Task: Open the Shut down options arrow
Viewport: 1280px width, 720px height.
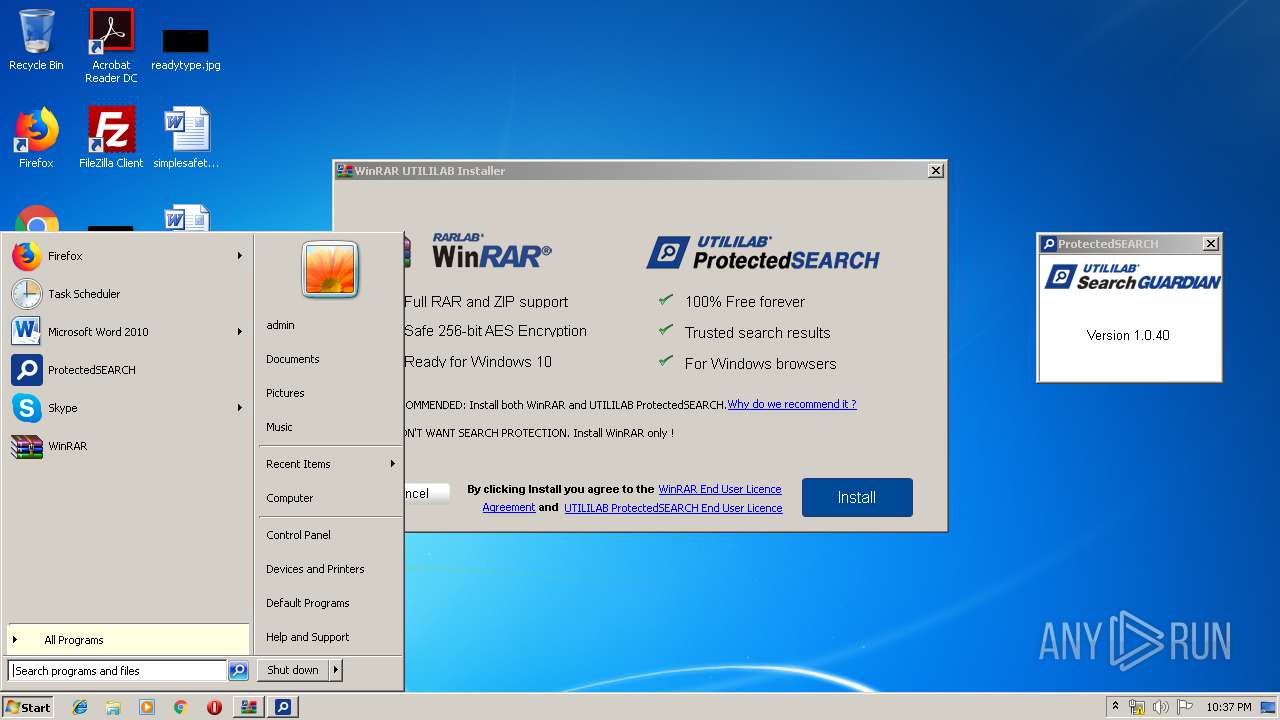Action: coord(335,670)
